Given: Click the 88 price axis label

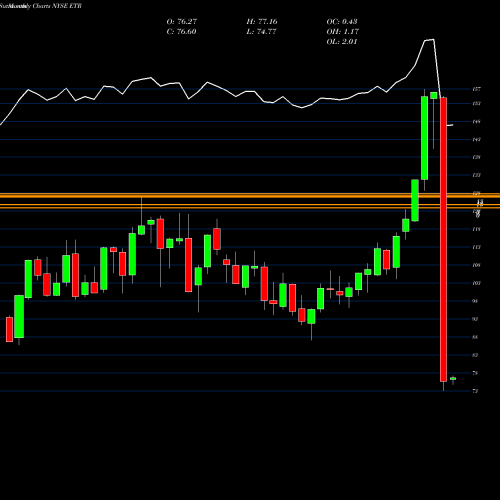Looking at the screenshot, I should coord(475,337).
